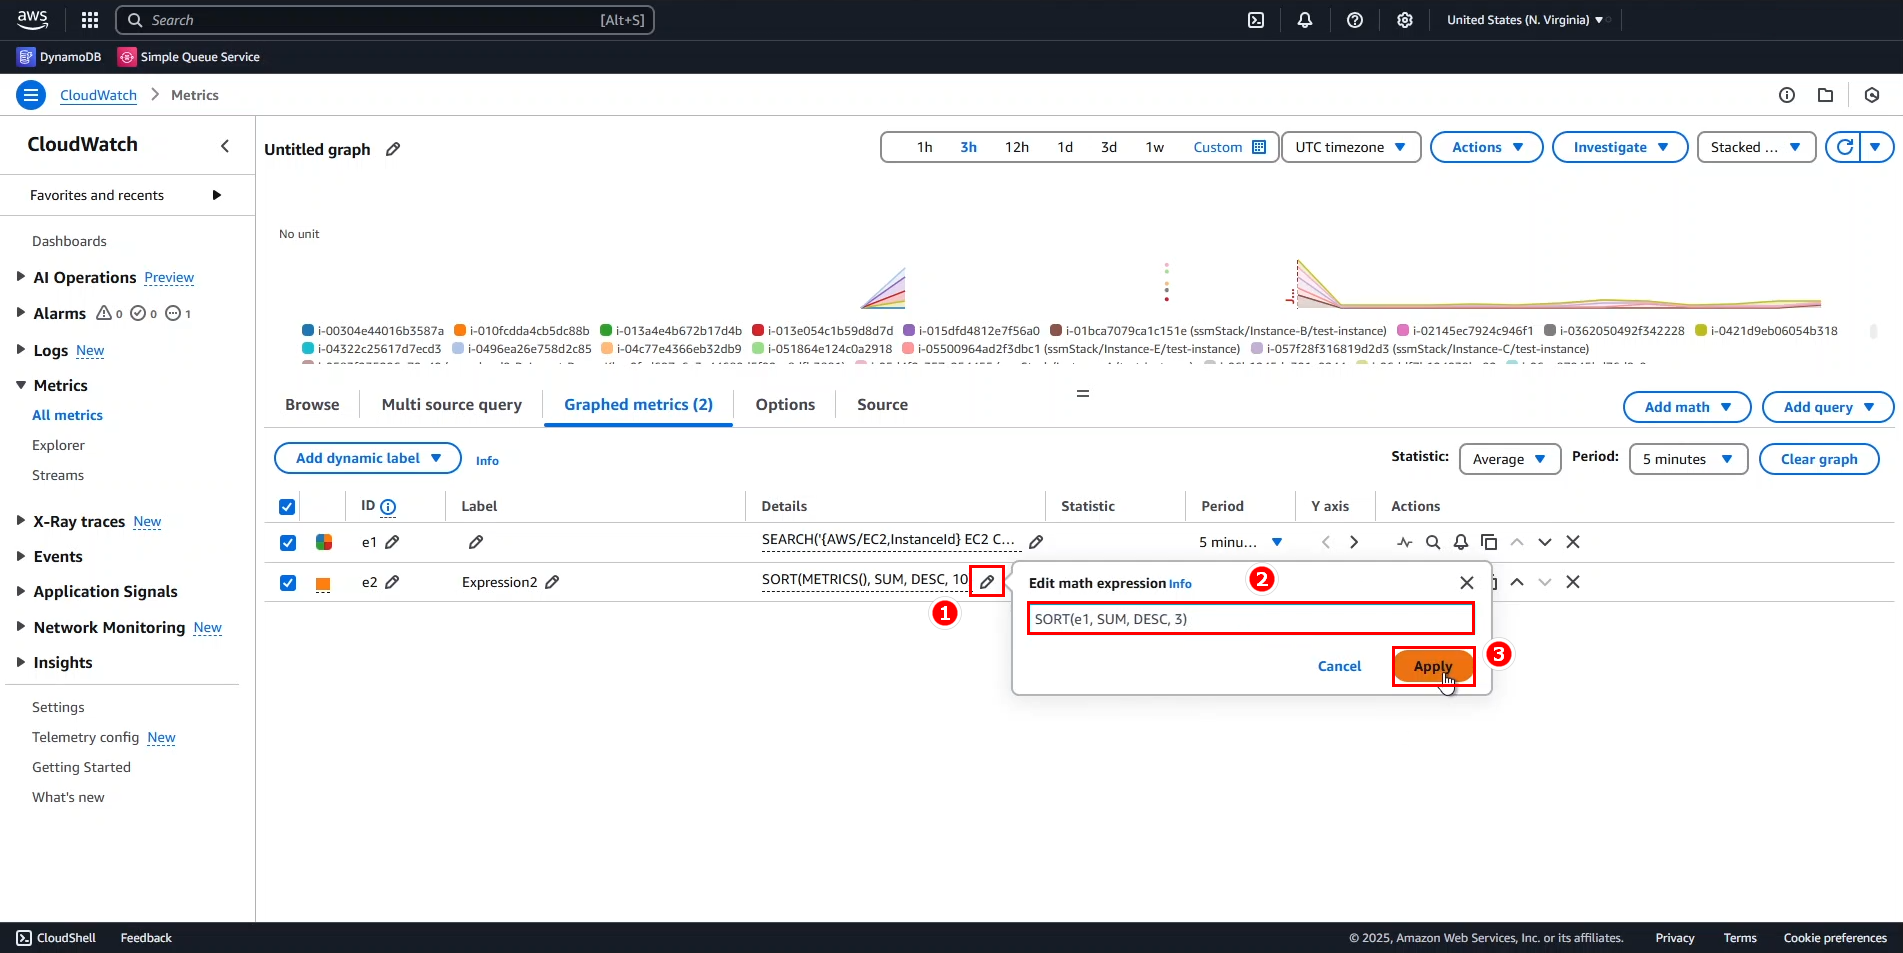Create an alarm from the e1 row bell icon
Image resolution: width=1903 pixels, height=953 pixels.
[1460, 542]
